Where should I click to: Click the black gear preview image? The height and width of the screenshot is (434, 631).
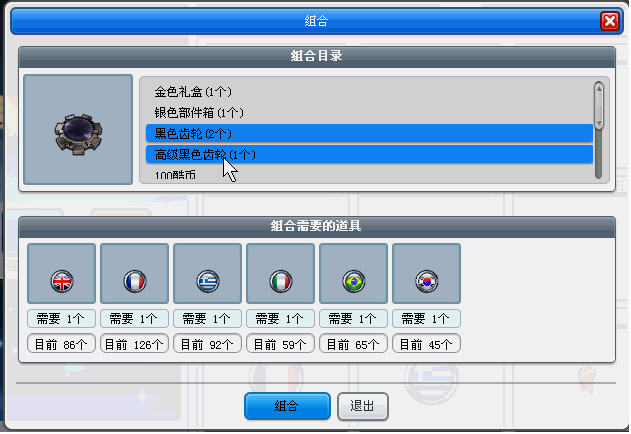(x=78, y=130)
